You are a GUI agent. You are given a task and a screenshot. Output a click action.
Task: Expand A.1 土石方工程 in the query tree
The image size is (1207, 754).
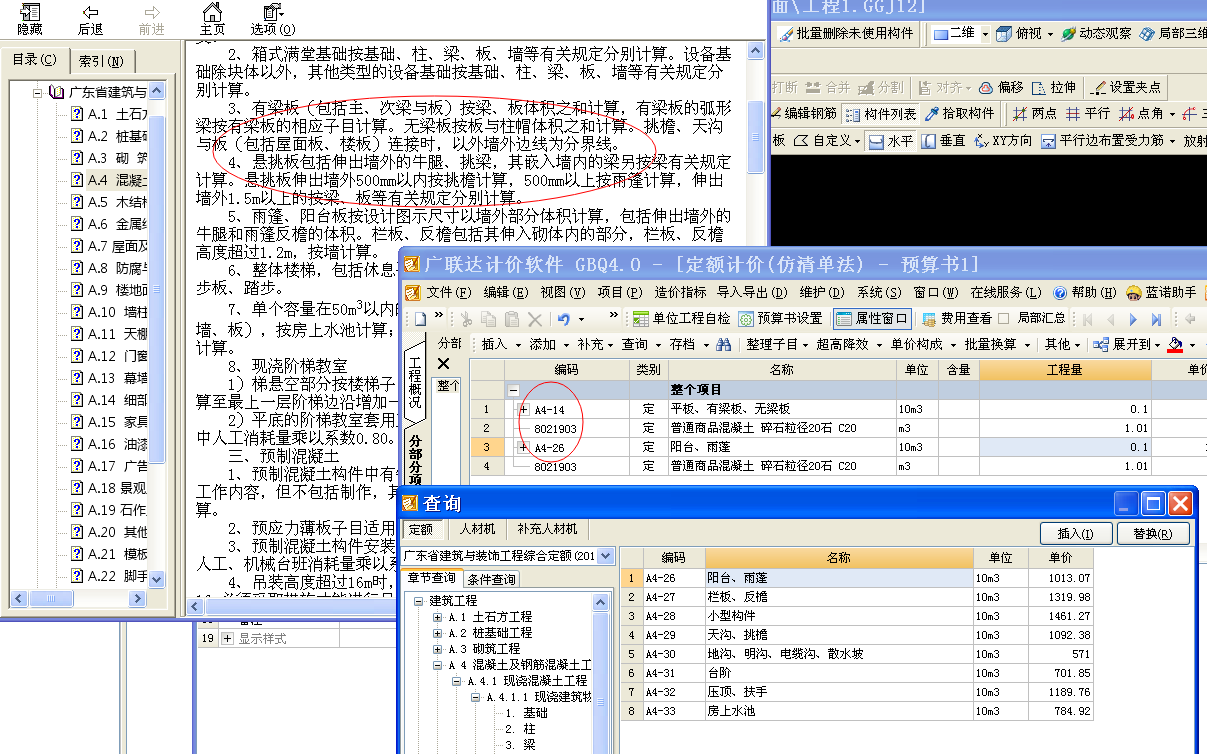438,617
